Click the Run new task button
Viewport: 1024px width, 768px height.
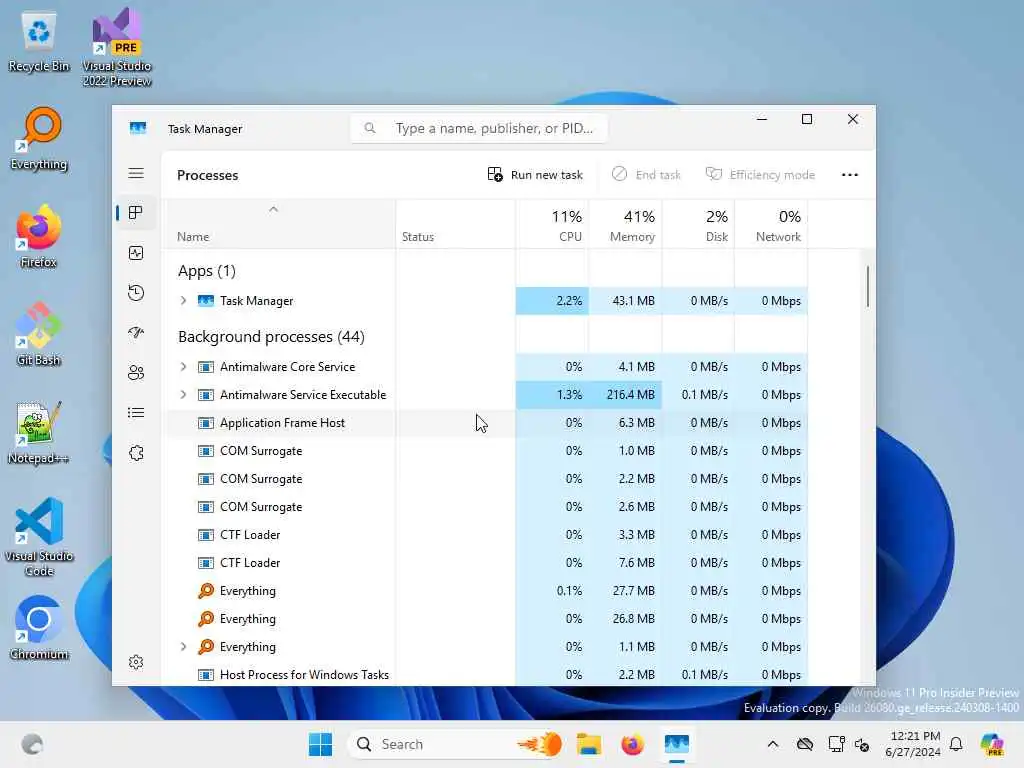tap(535, 175)
